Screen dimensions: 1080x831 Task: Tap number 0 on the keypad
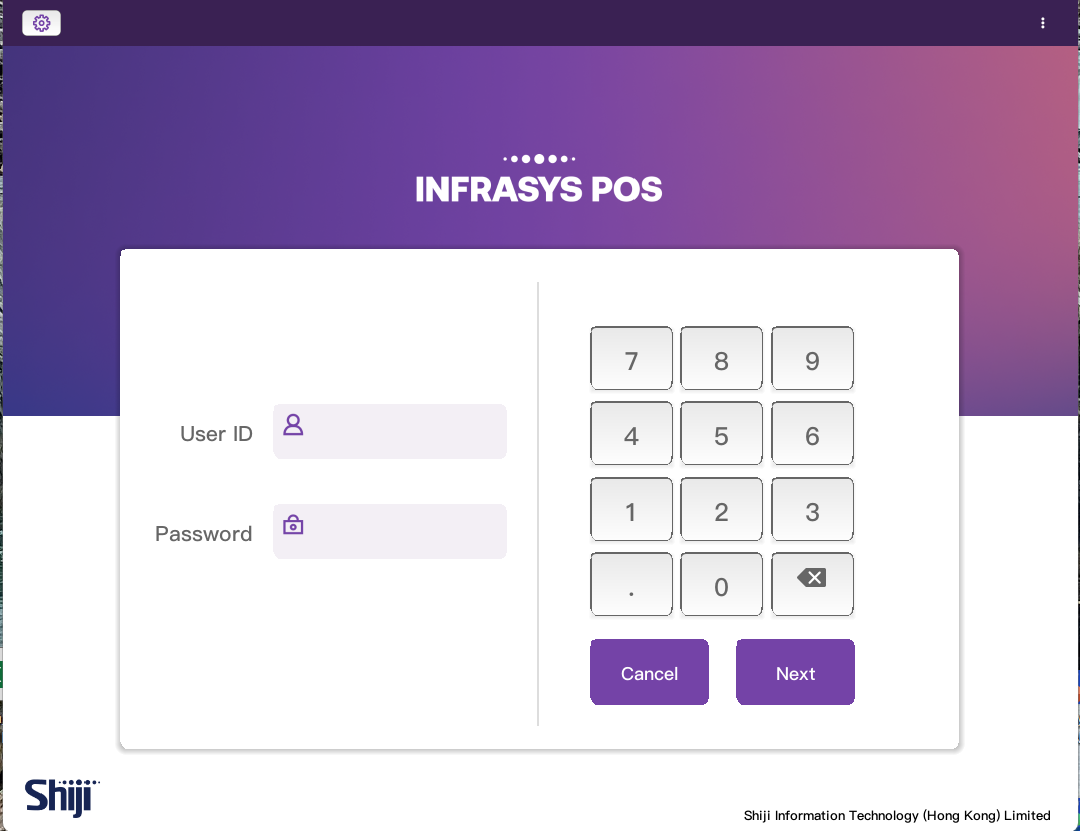[721, 585]
